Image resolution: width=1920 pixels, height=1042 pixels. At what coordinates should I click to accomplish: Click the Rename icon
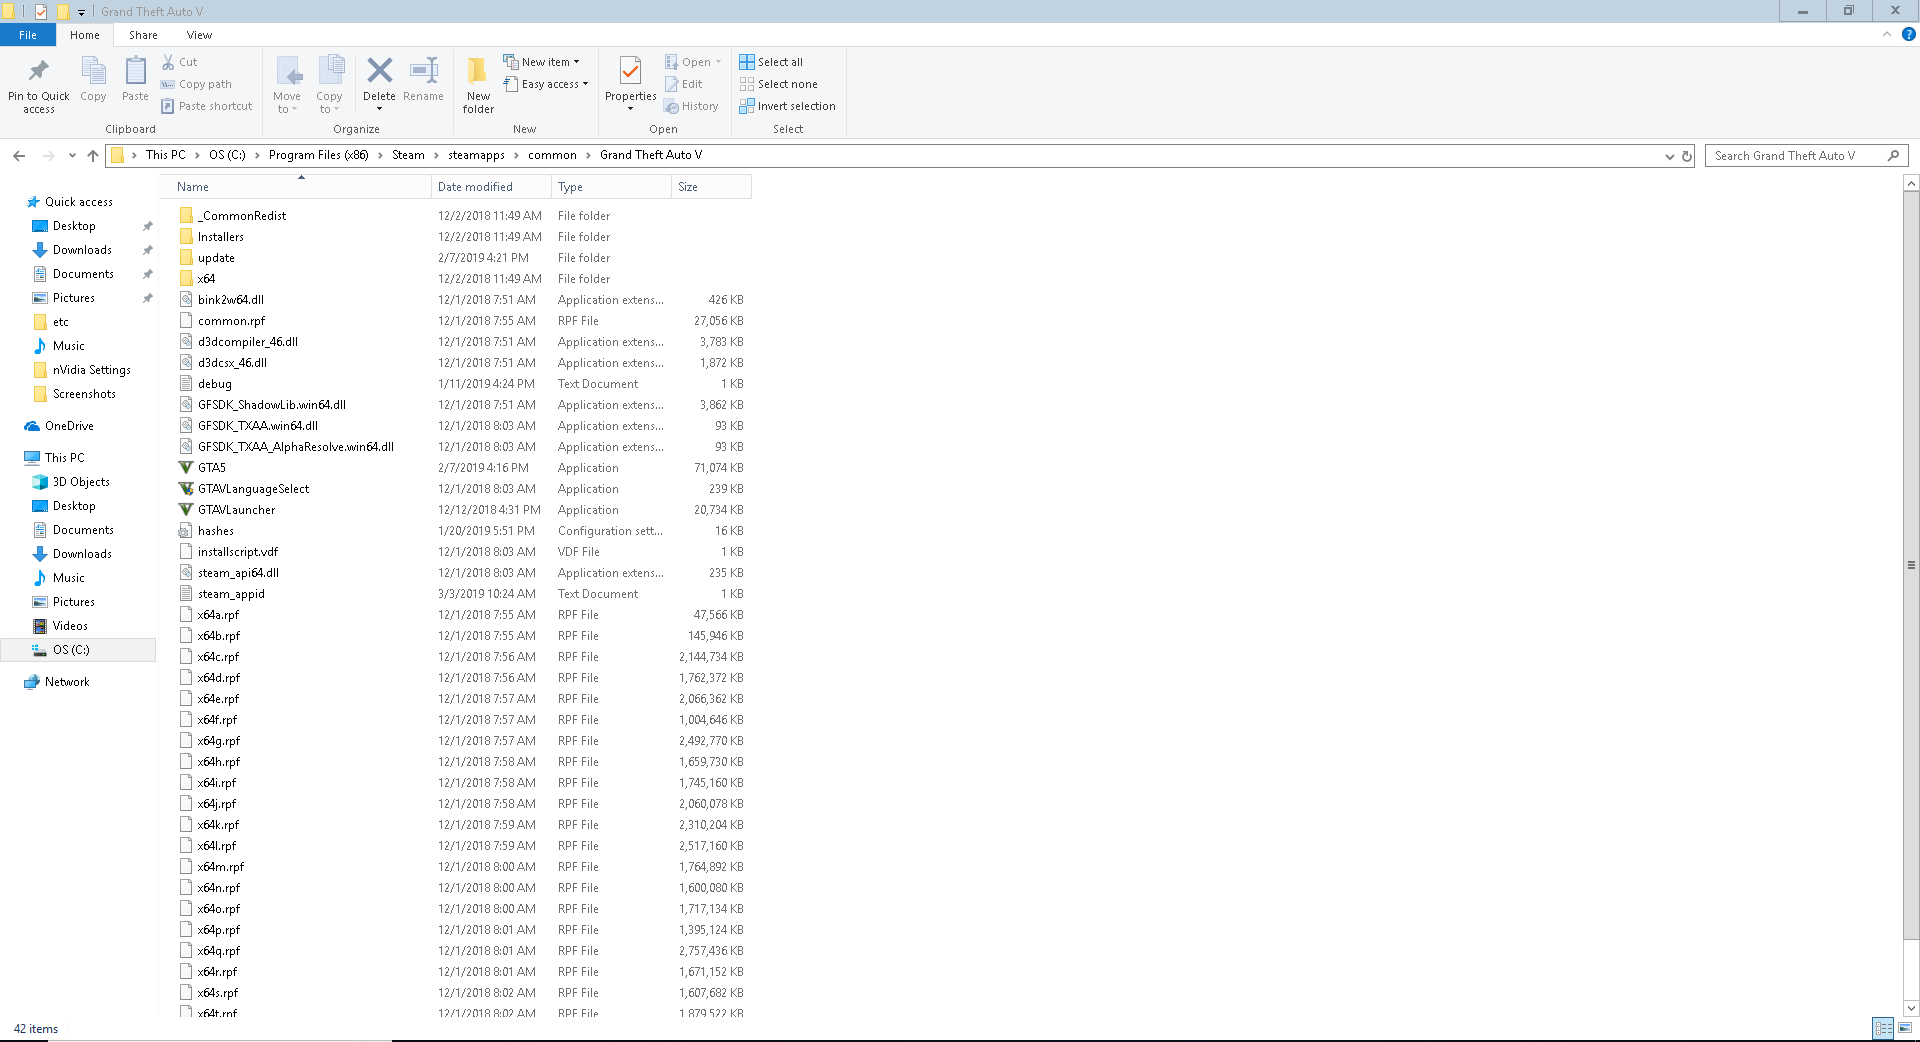[x=423, y=70]
